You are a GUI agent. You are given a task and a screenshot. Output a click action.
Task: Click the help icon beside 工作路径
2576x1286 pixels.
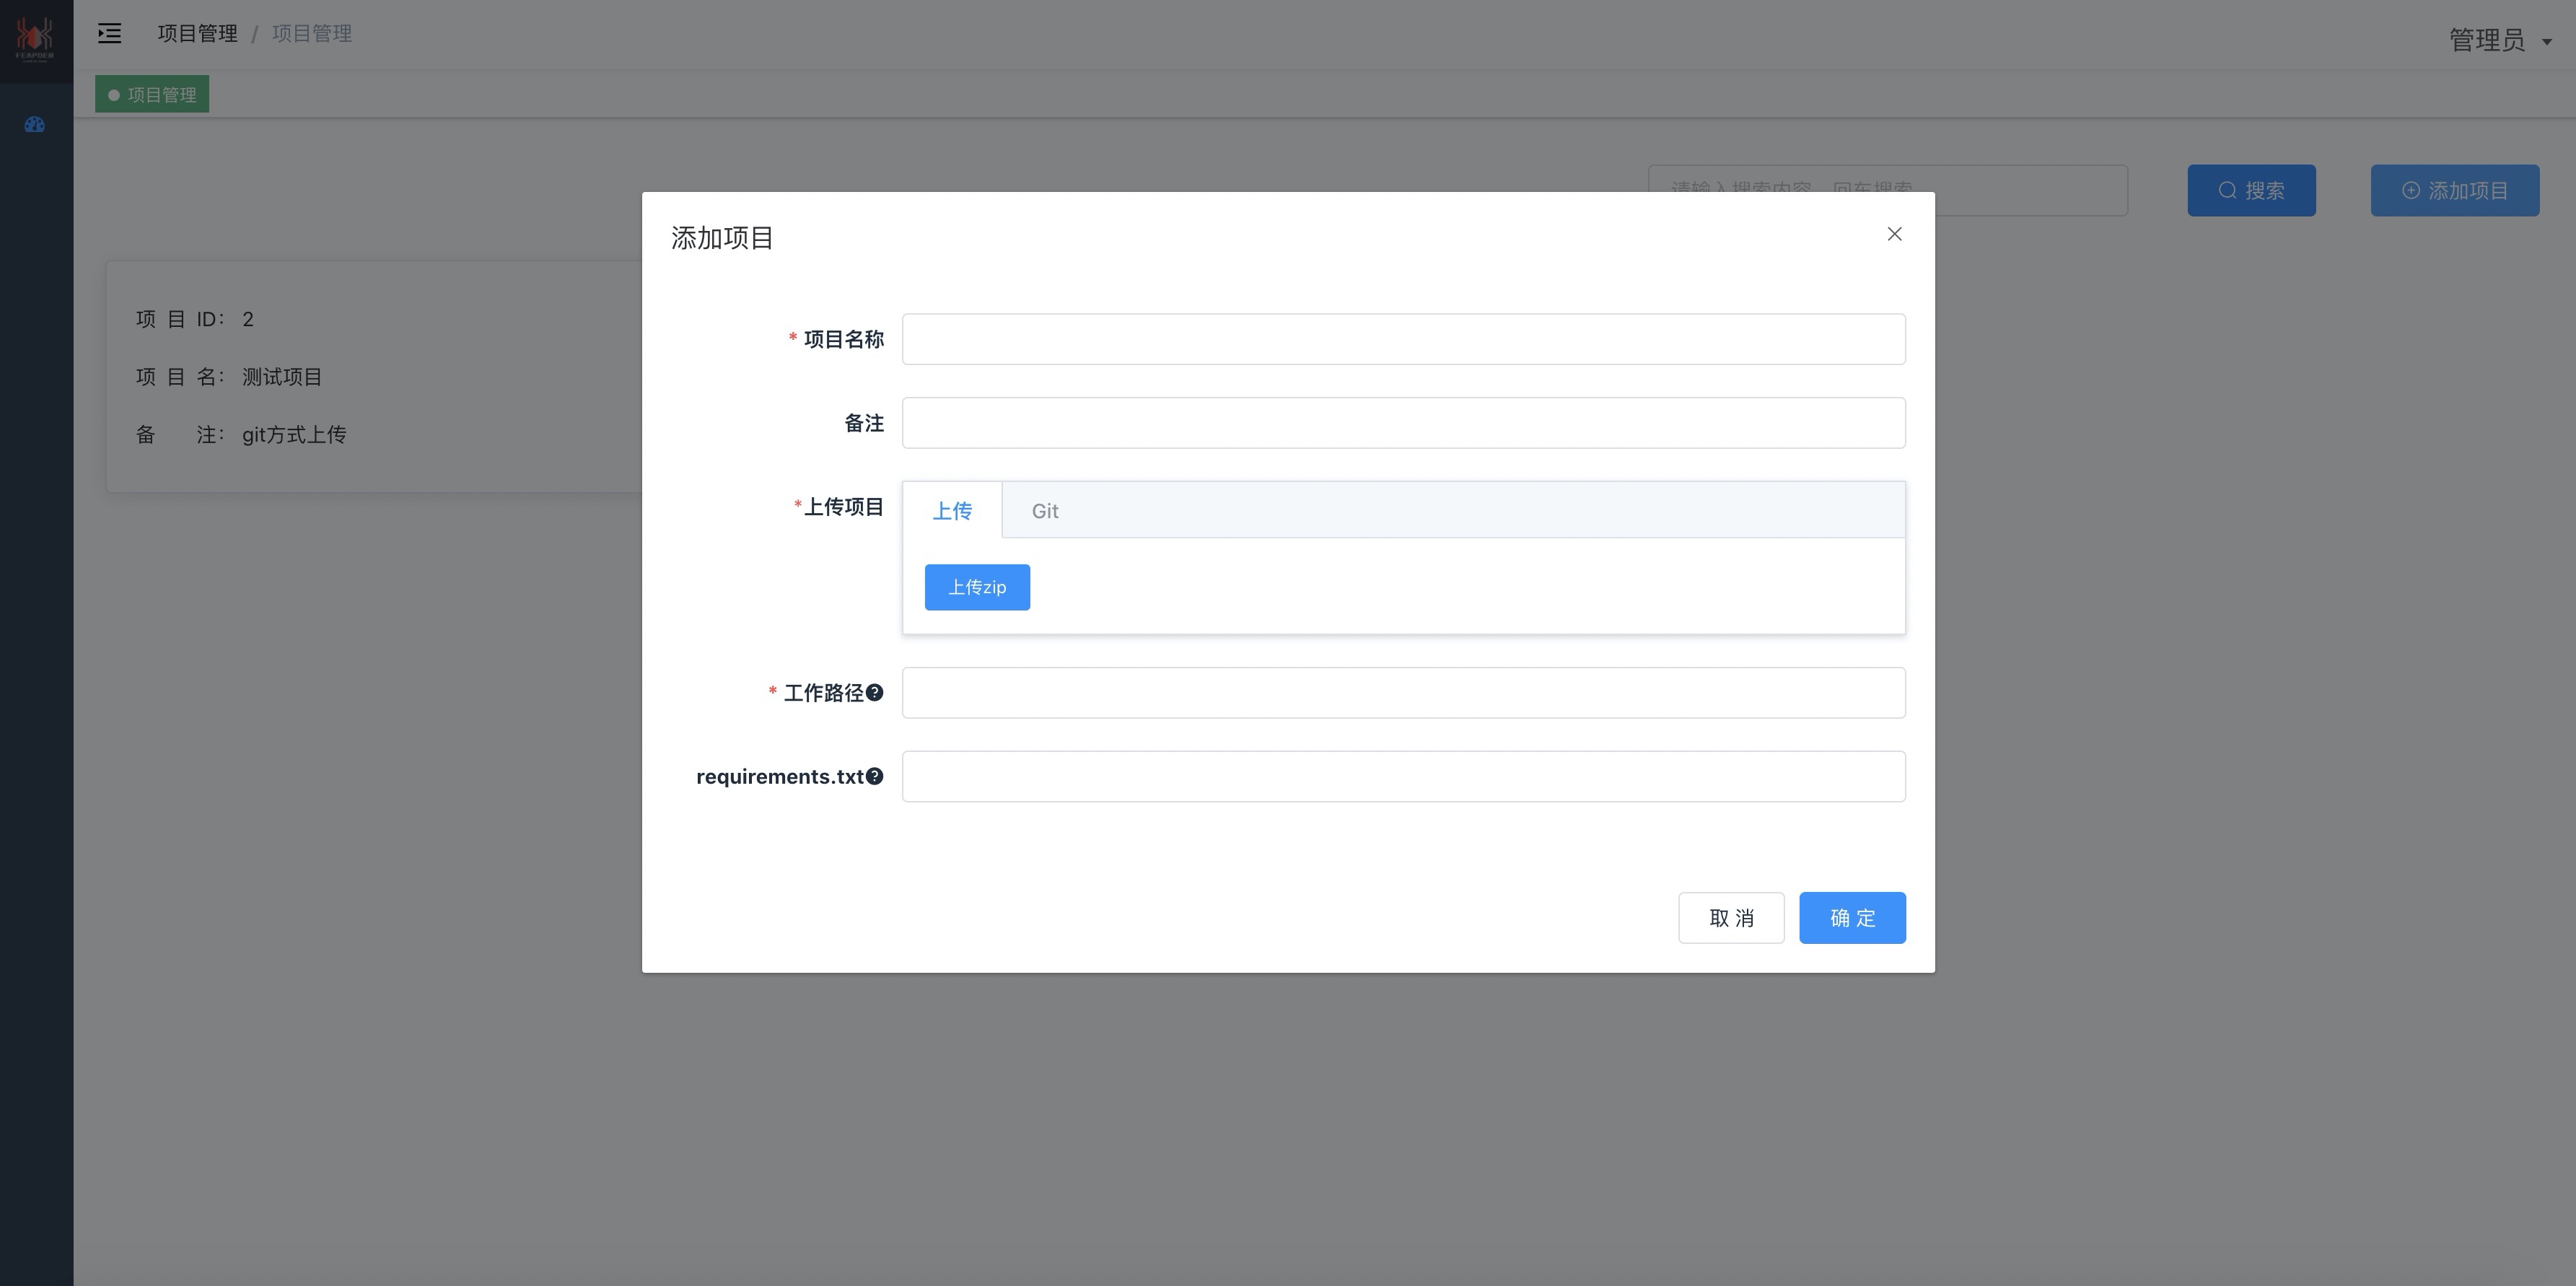[x=875, y=693]
